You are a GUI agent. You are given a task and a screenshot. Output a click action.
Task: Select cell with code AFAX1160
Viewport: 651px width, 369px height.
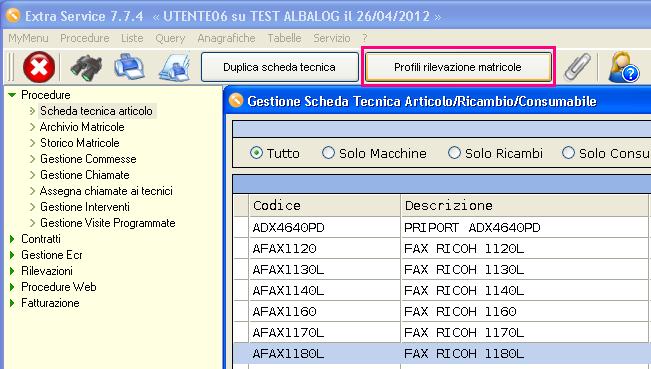pos(325,311)
